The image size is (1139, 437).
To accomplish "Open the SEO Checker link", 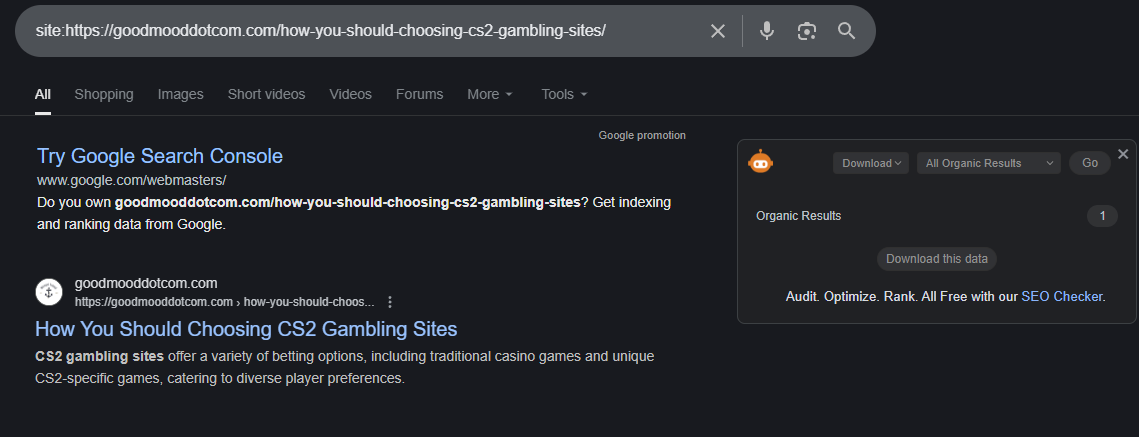I will pos(1062,296).
